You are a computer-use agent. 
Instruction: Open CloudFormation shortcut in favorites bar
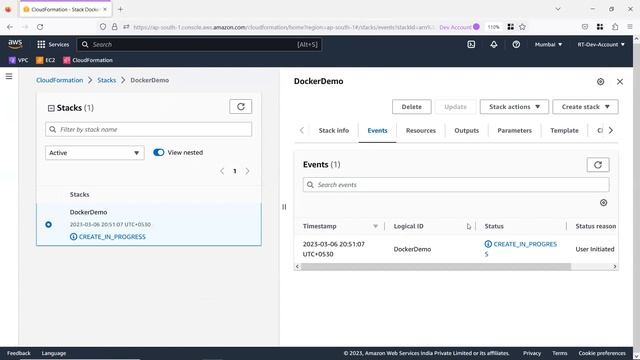pos(88,60)
